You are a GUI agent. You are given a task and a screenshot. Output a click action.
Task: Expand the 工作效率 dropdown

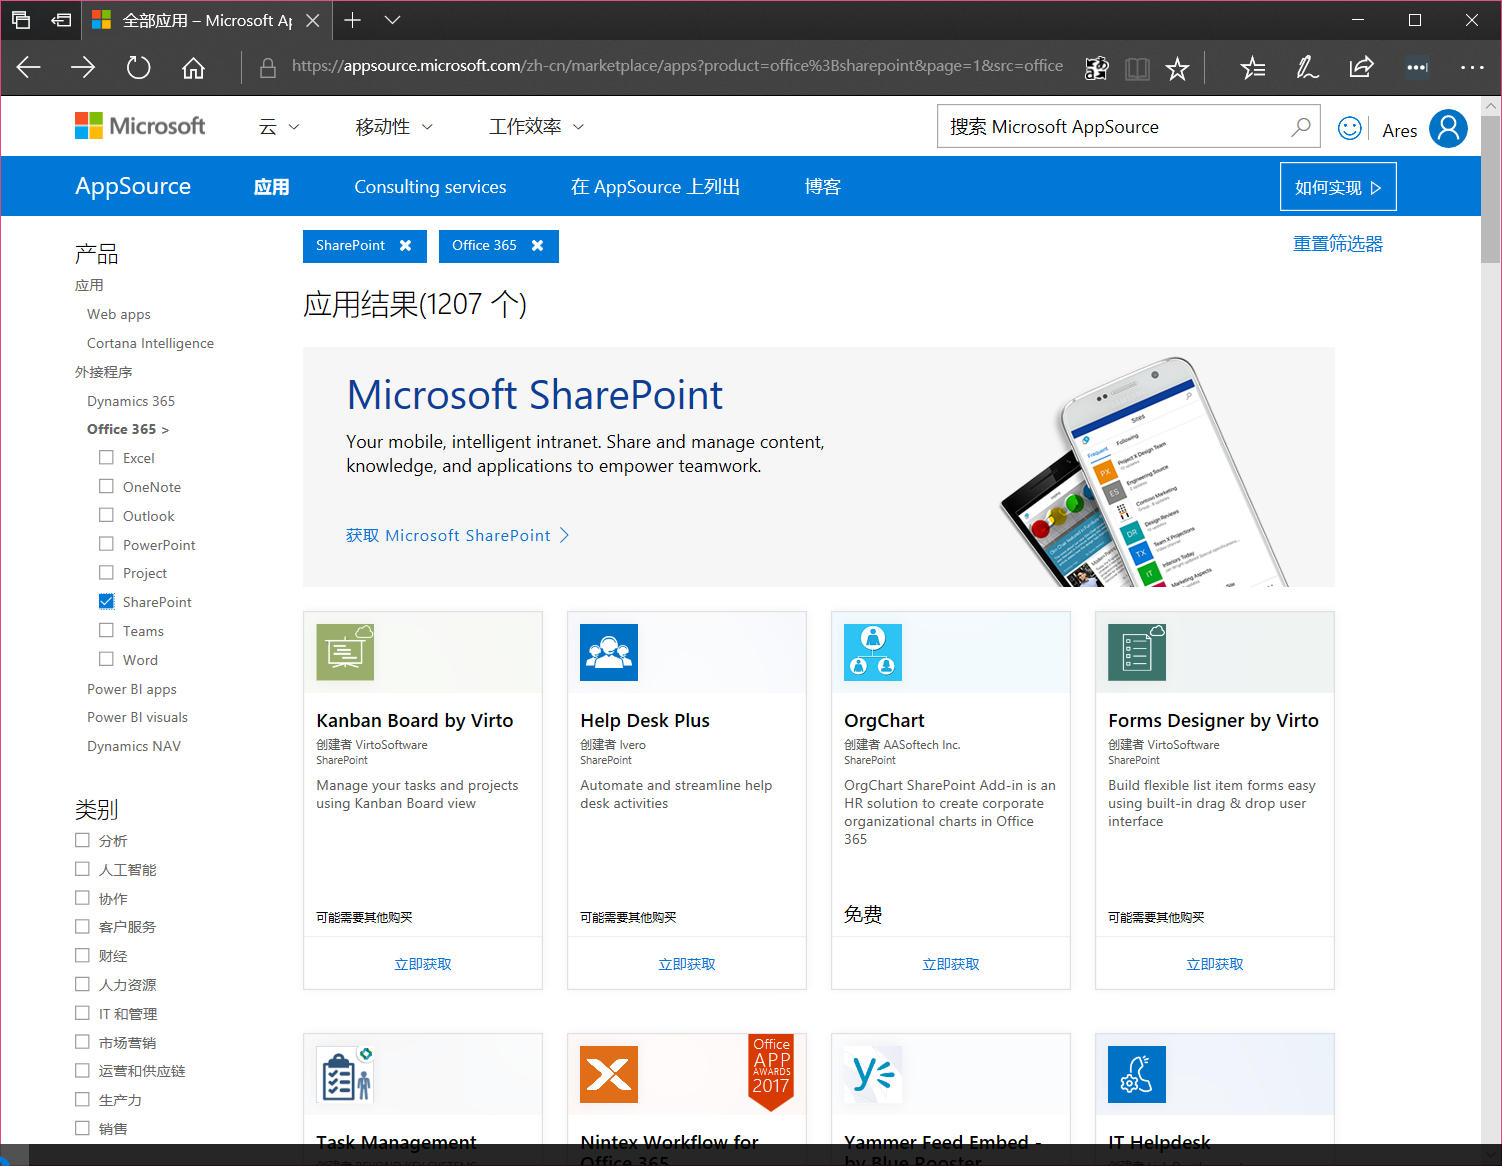pos(536,126)
